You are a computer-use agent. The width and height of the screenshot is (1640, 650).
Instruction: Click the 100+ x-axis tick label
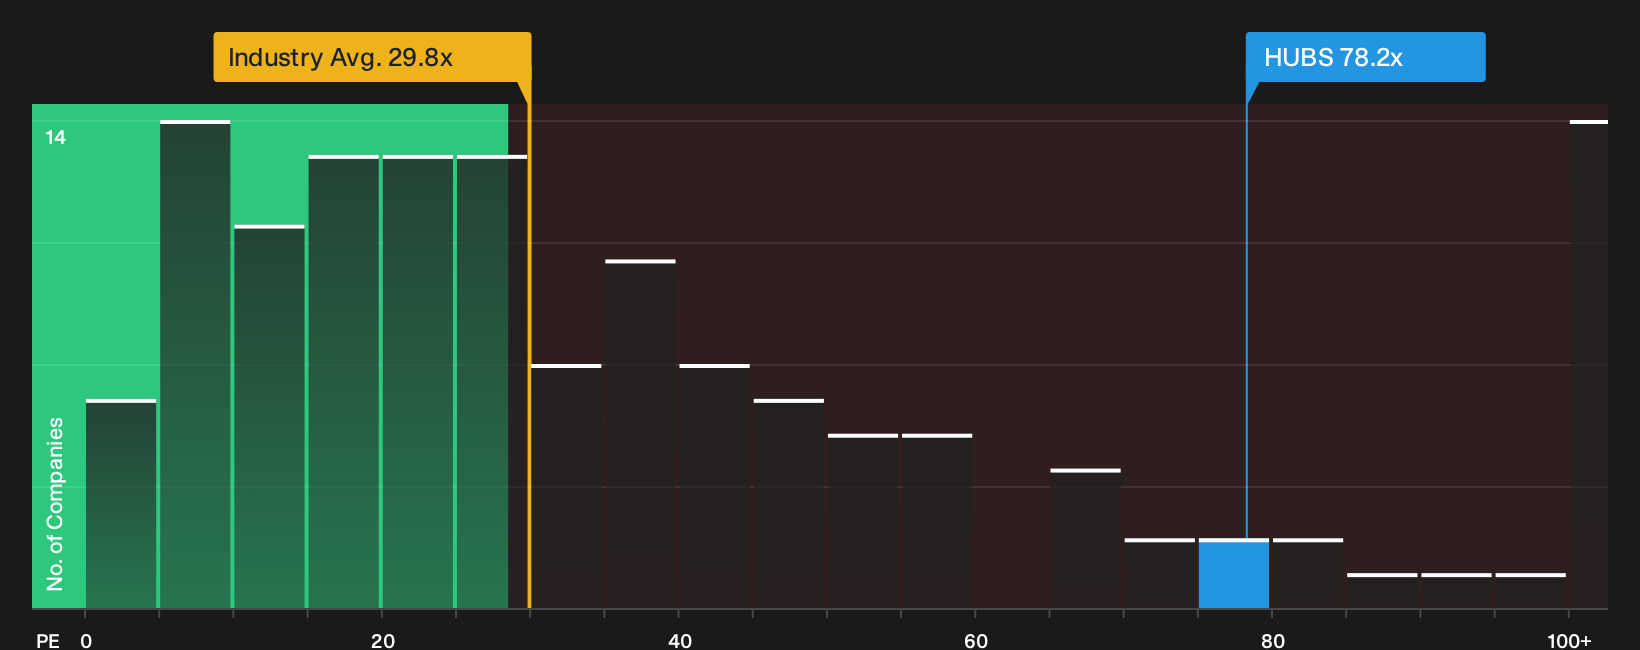pos(1569,640)
